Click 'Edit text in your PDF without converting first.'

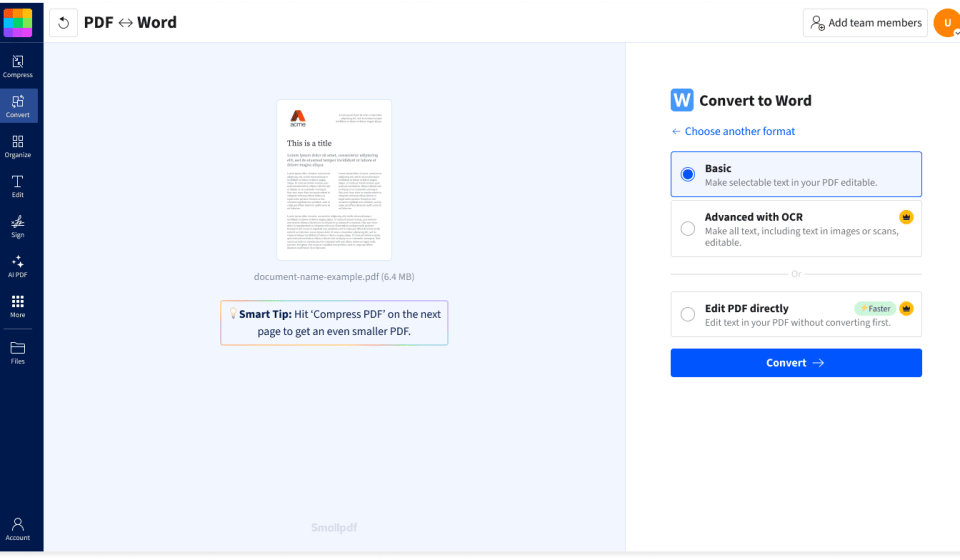click(797, 323)
